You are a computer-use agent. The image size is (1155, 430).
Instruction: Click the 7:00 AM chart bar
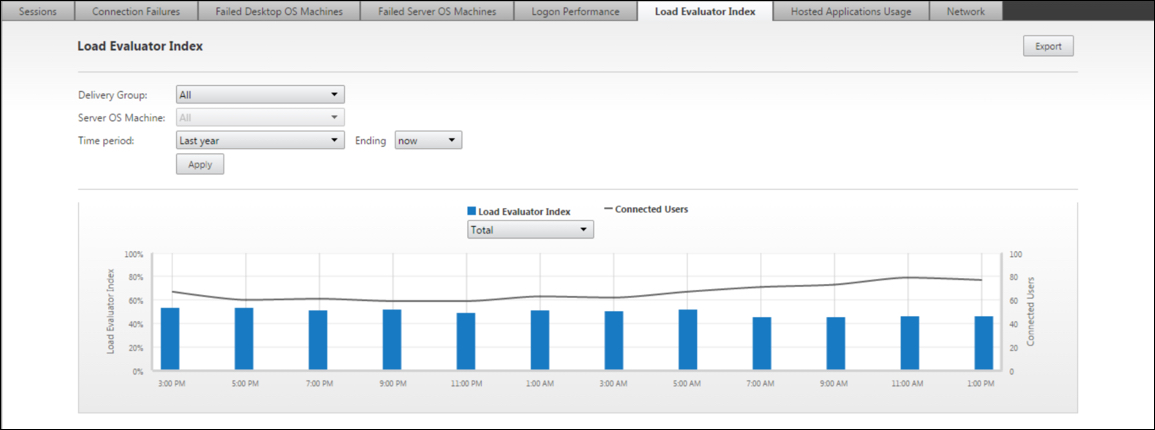(x=762, y=343)
